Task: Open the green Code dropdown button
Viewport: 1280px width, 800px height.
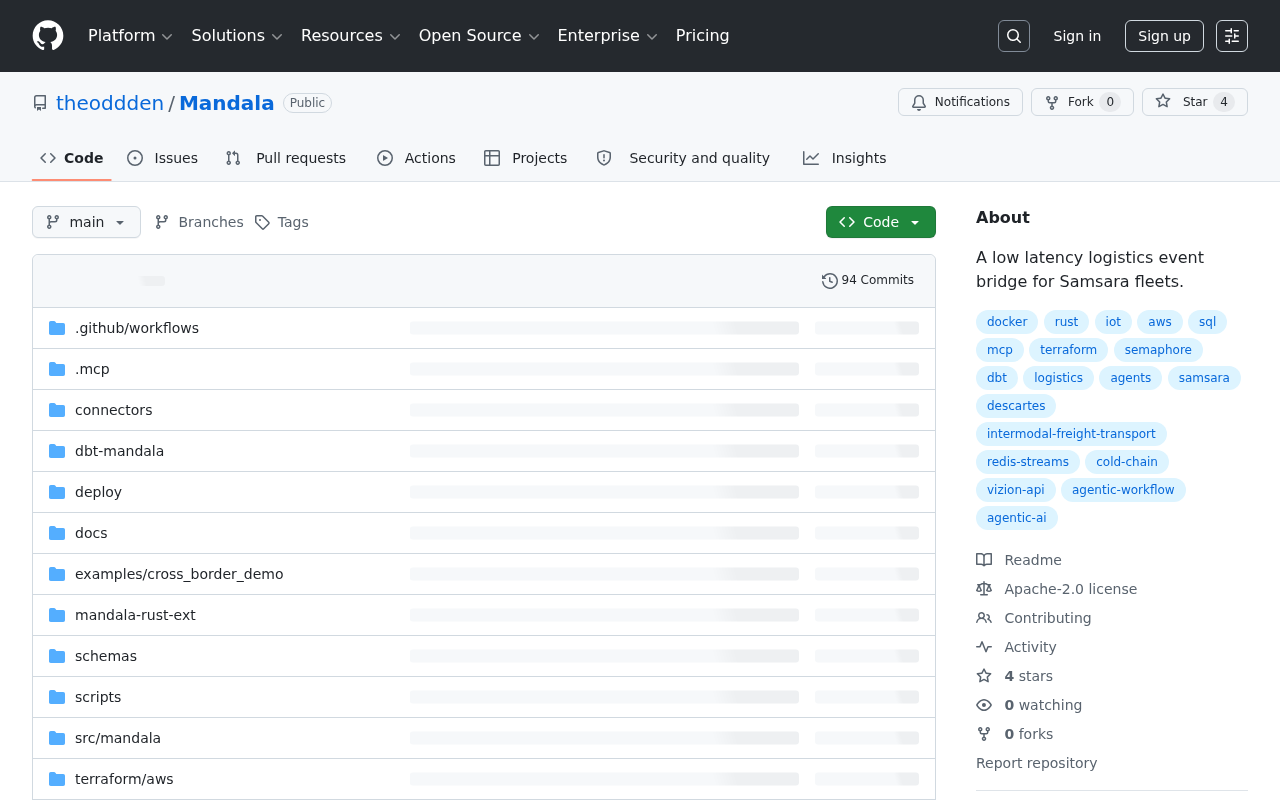Action: pos(881,222)
